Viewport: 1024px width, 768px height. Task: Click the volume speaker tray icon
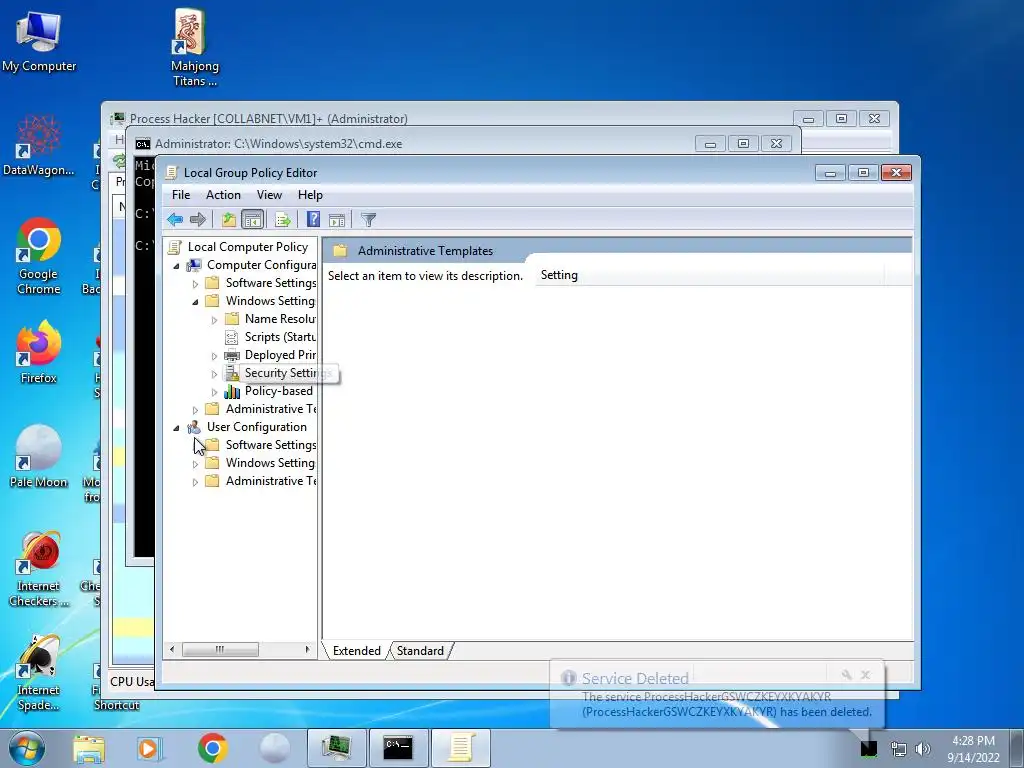923,749
